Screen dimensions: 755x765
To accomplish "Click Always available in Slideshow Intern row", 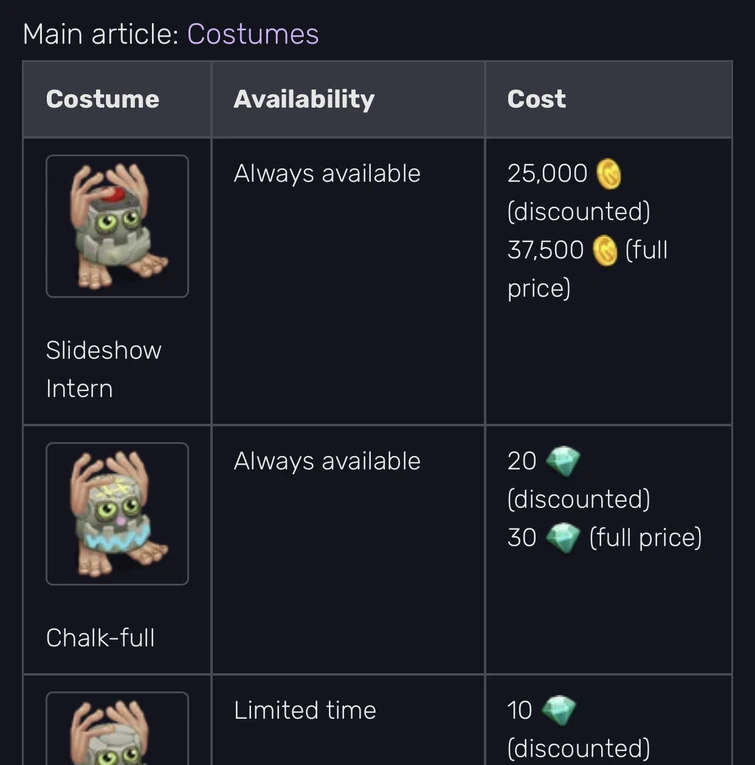I will 327,174.
